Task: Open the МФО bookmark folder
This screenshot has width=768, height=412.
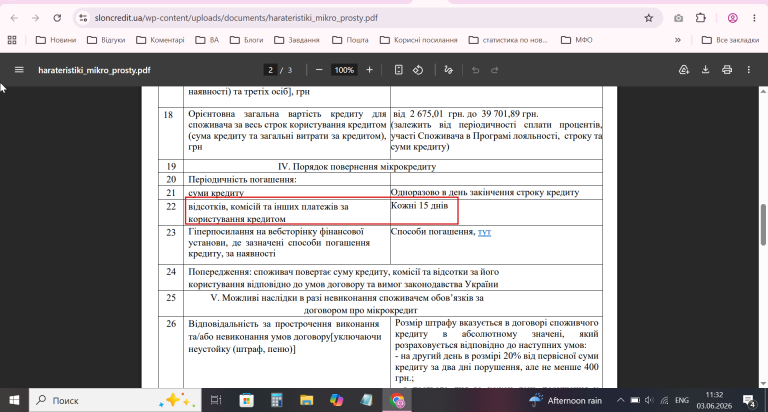Action: point(577,40)
